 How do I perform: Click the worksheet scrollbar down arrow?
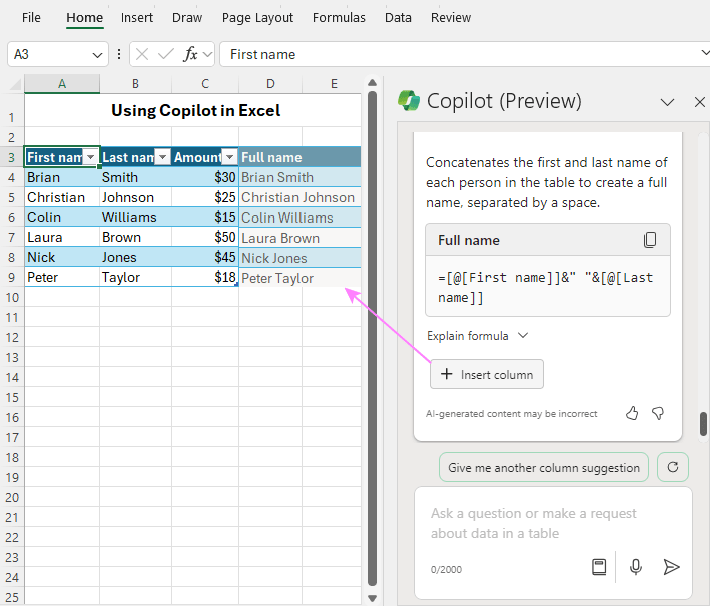(x=373, y=598)
